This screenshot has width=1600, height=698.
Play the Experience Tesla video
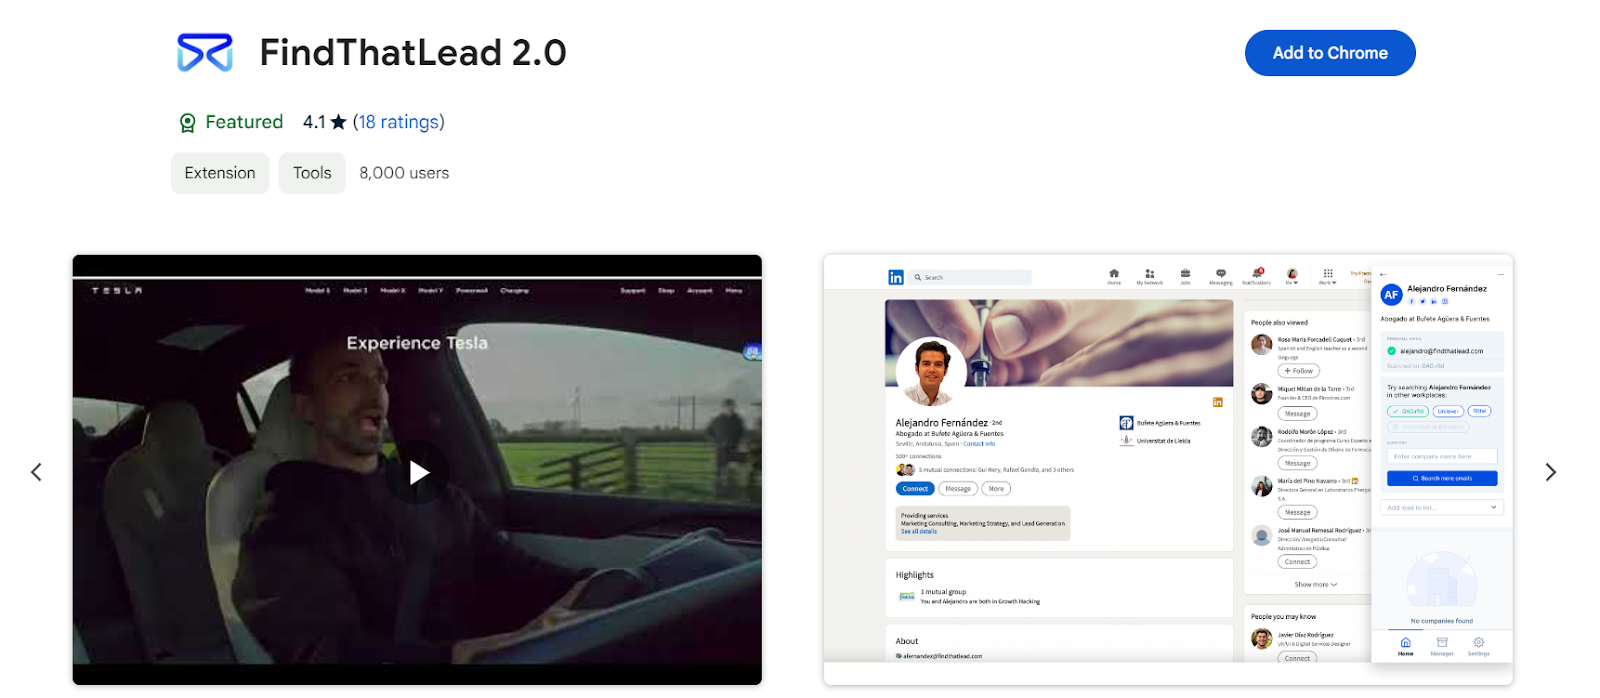tap(418, 472)
